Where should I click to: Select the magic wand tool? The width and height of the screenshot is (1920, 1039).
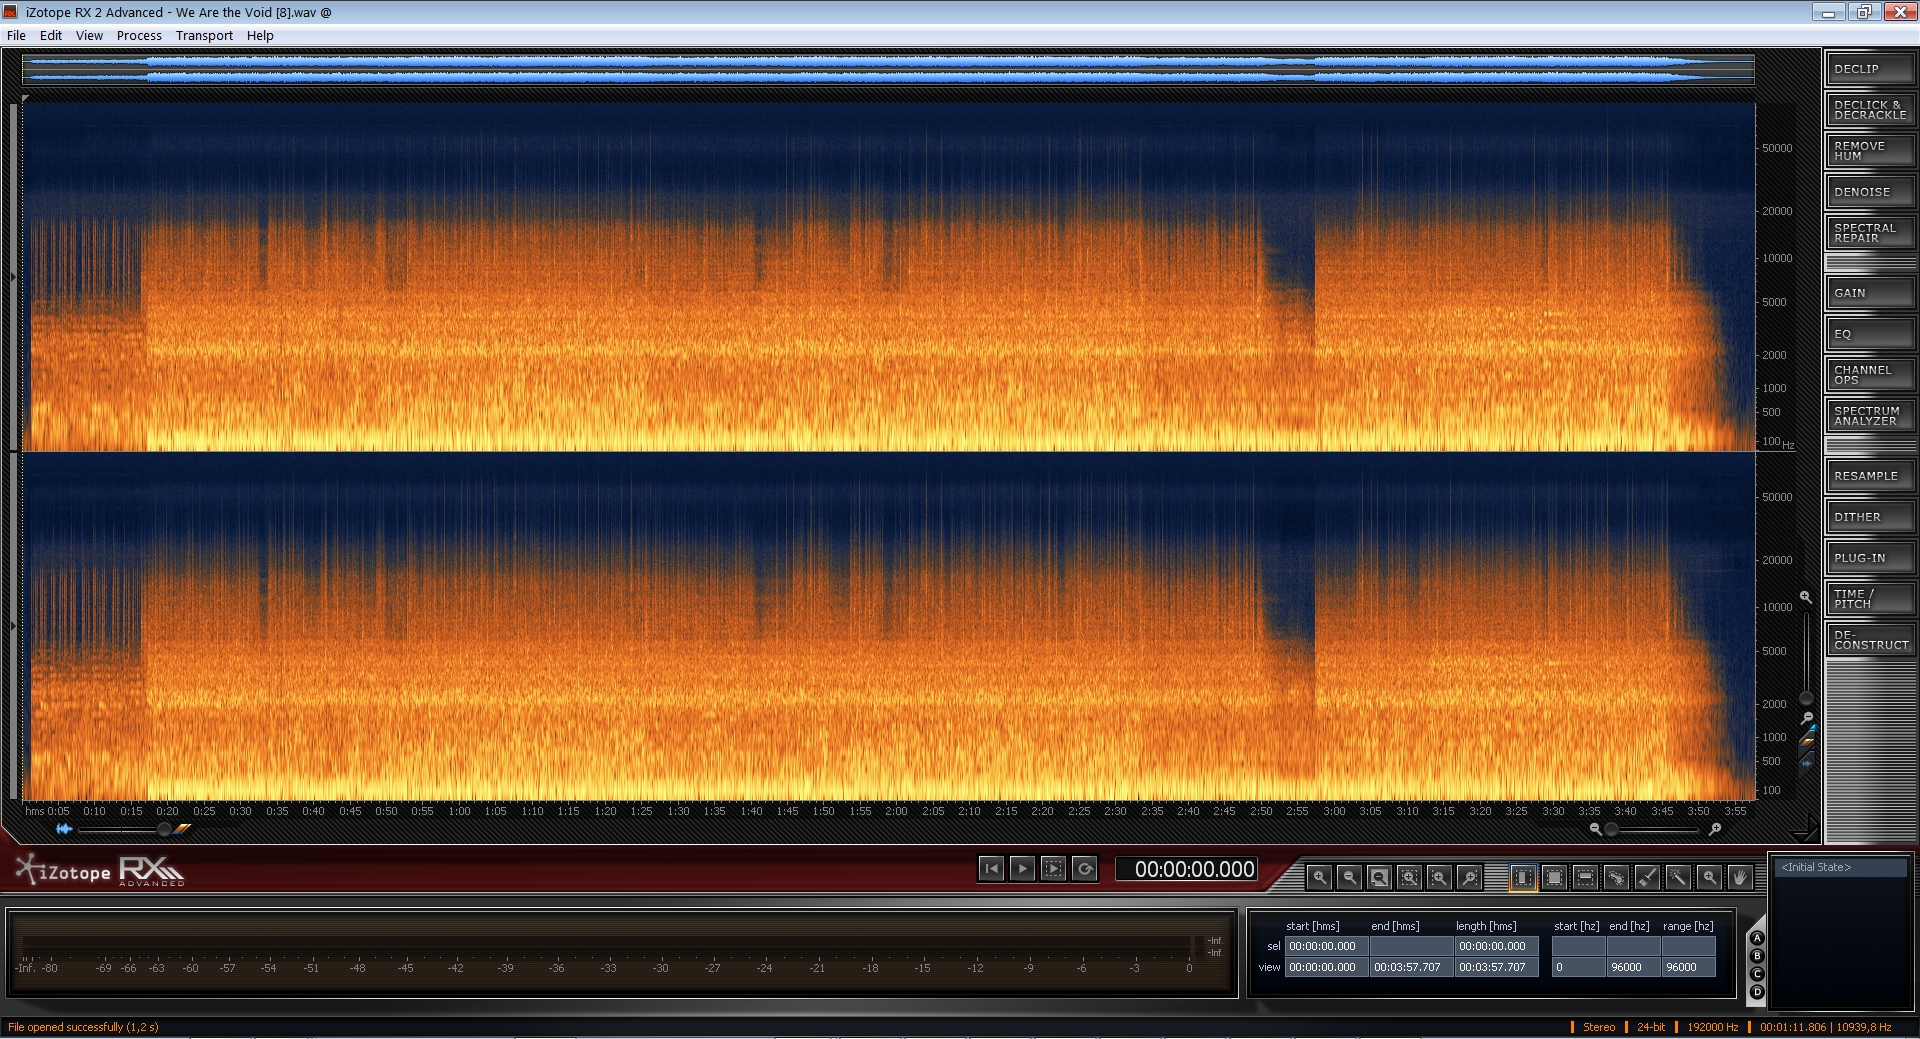[x=1678, y=877]
